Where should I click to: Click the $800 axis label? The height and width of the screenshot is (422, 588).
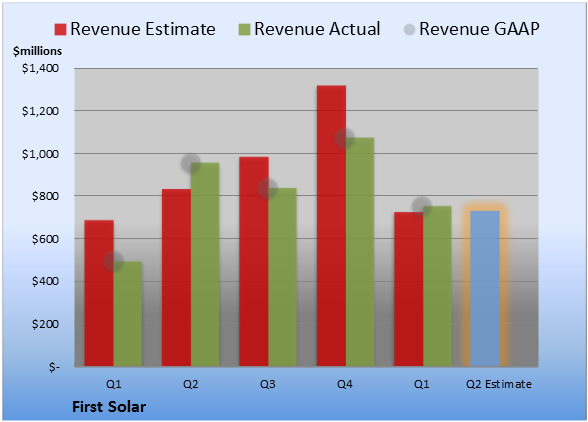pos(45,196)
